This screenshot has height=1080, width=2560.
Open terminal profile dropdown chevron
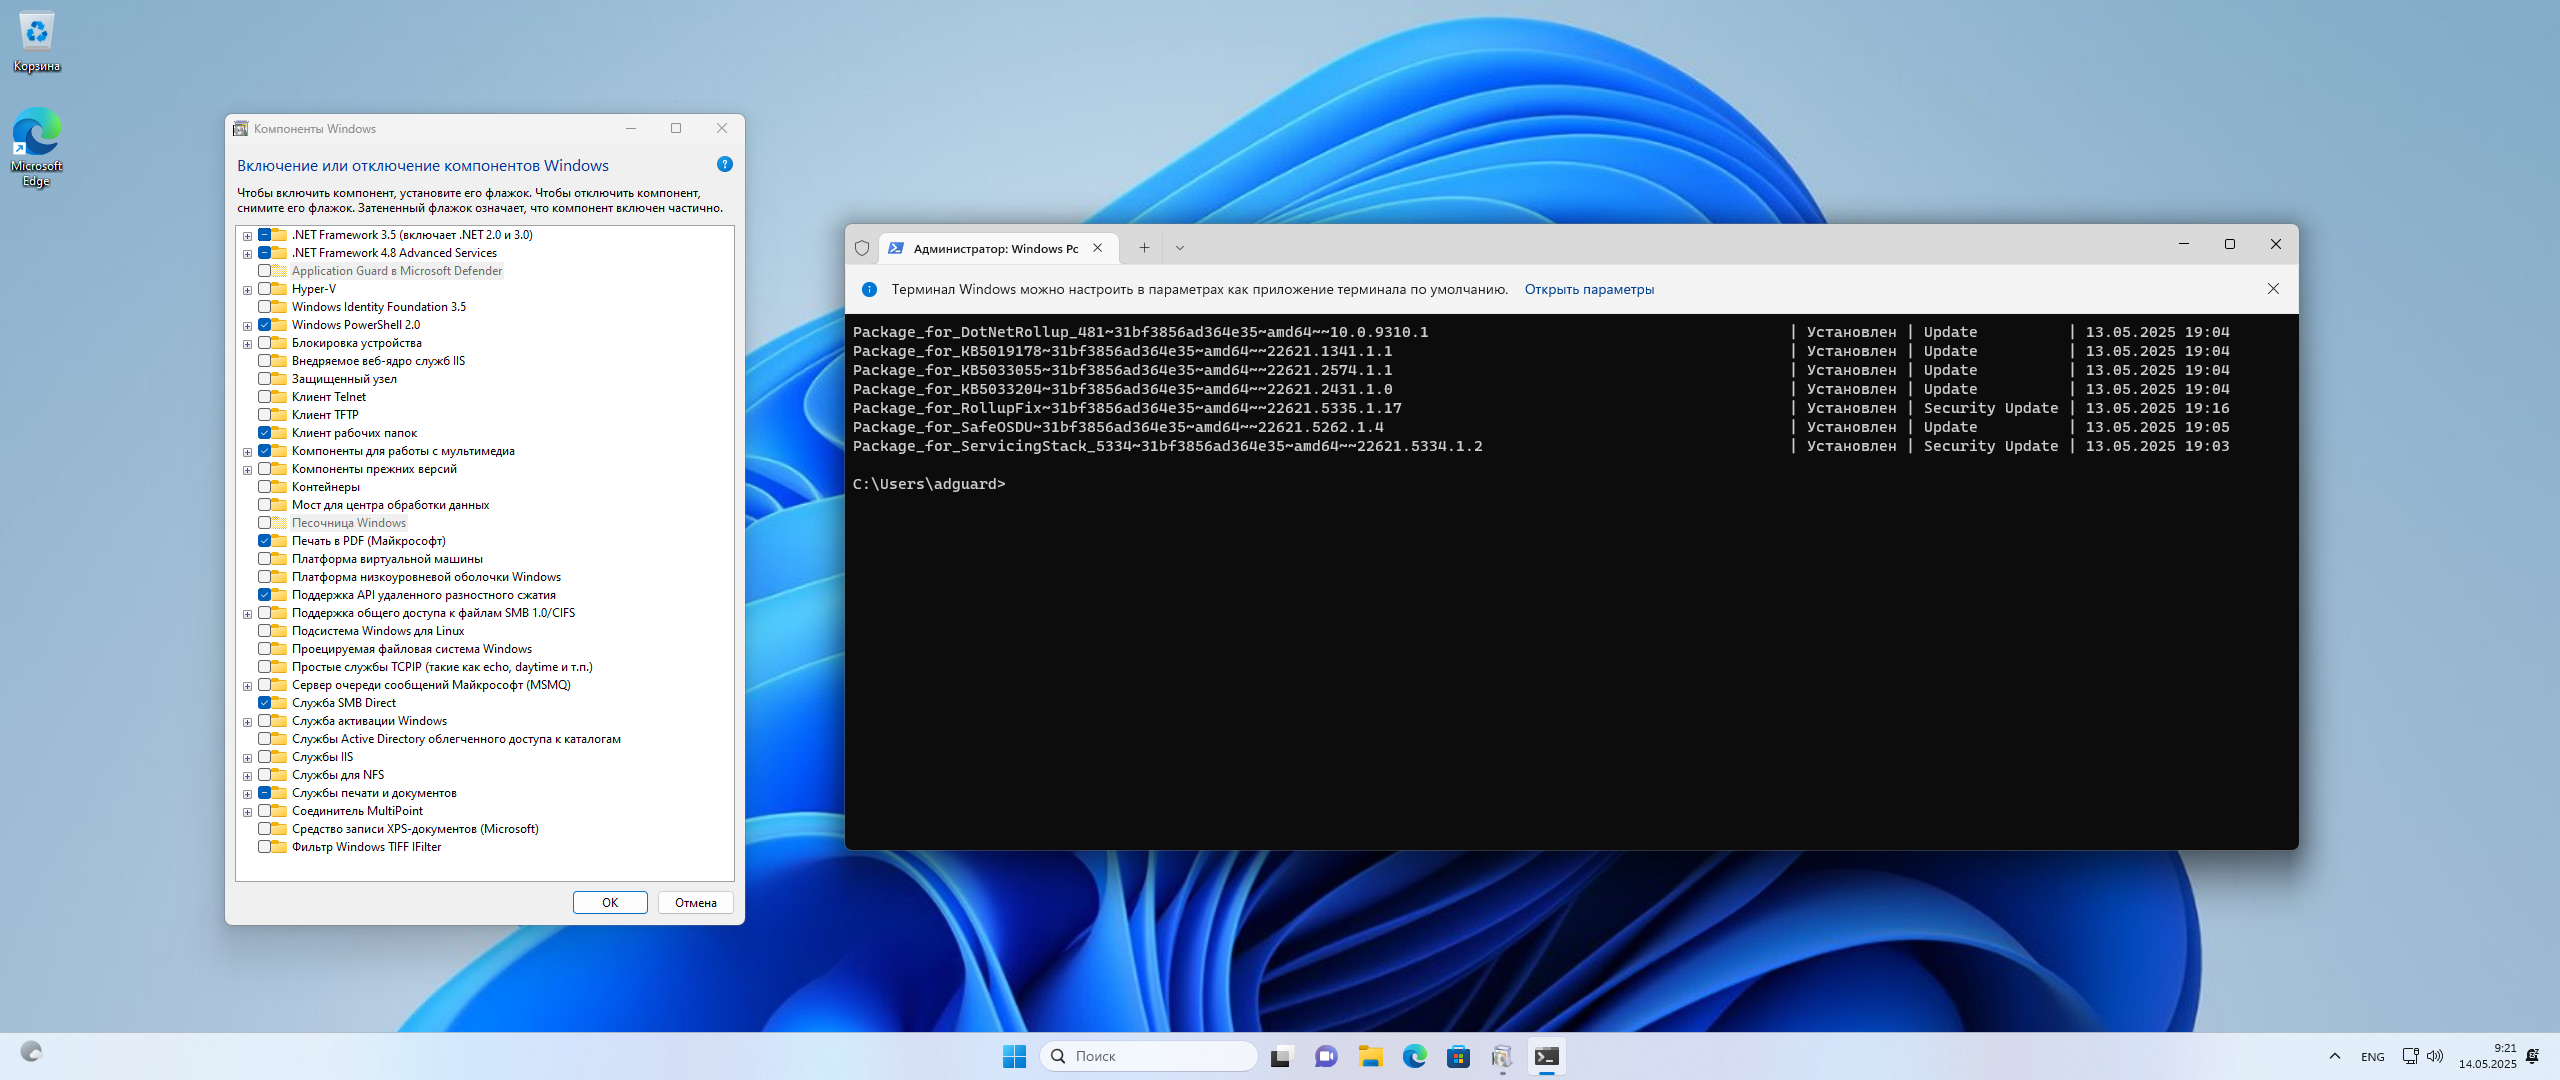[1180, 248]
